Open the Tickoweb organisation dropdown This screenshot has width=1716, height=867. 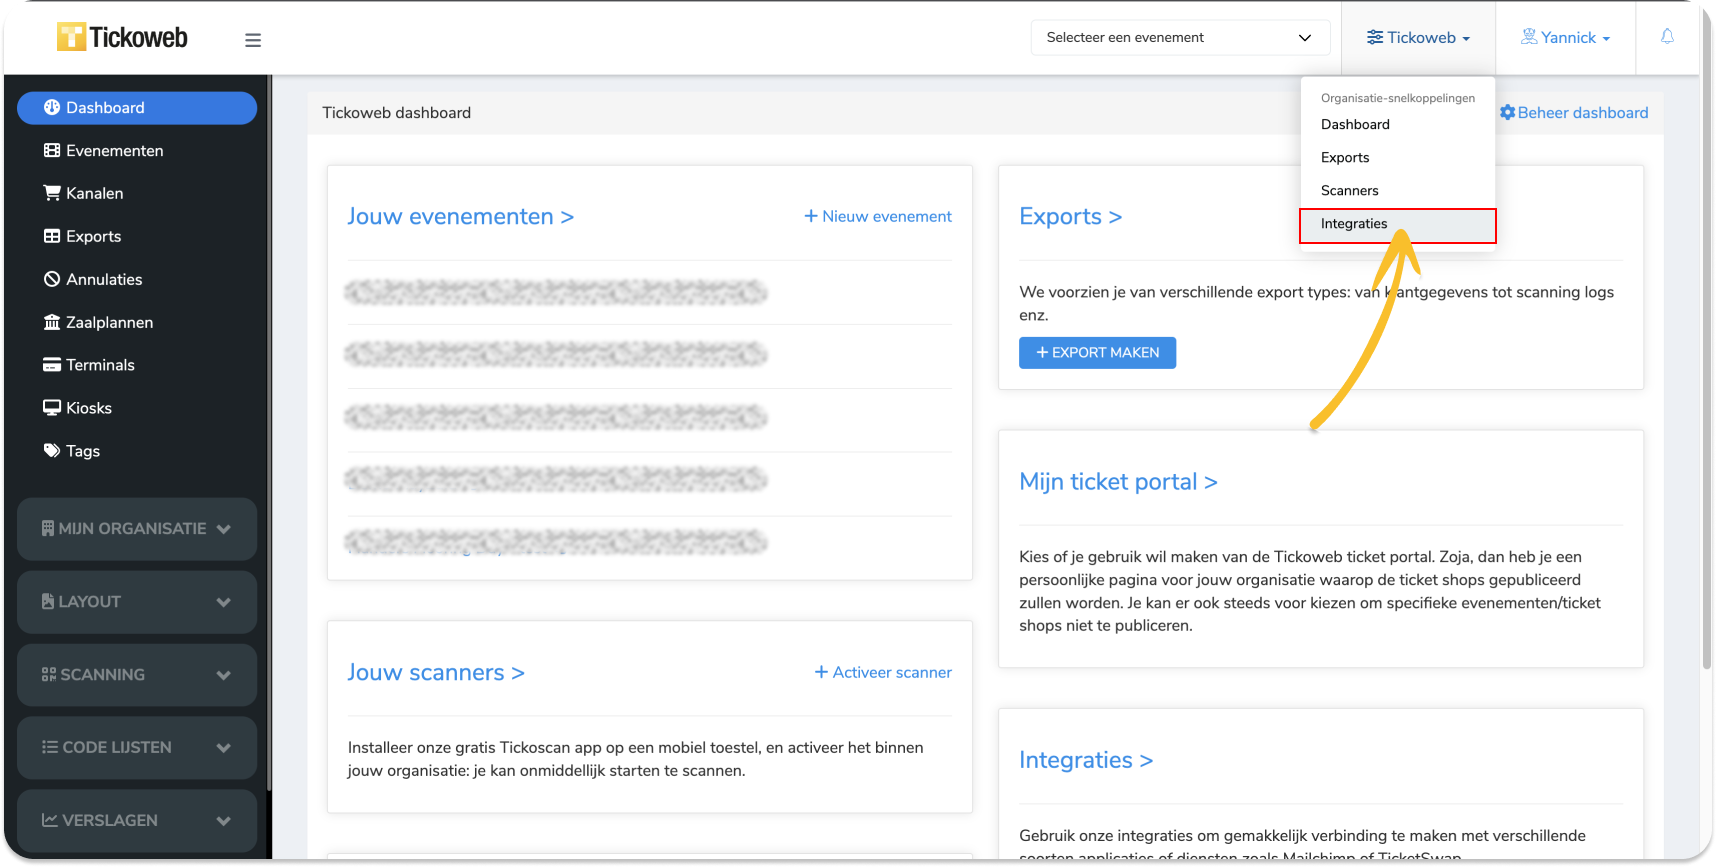pos(1418,38)
